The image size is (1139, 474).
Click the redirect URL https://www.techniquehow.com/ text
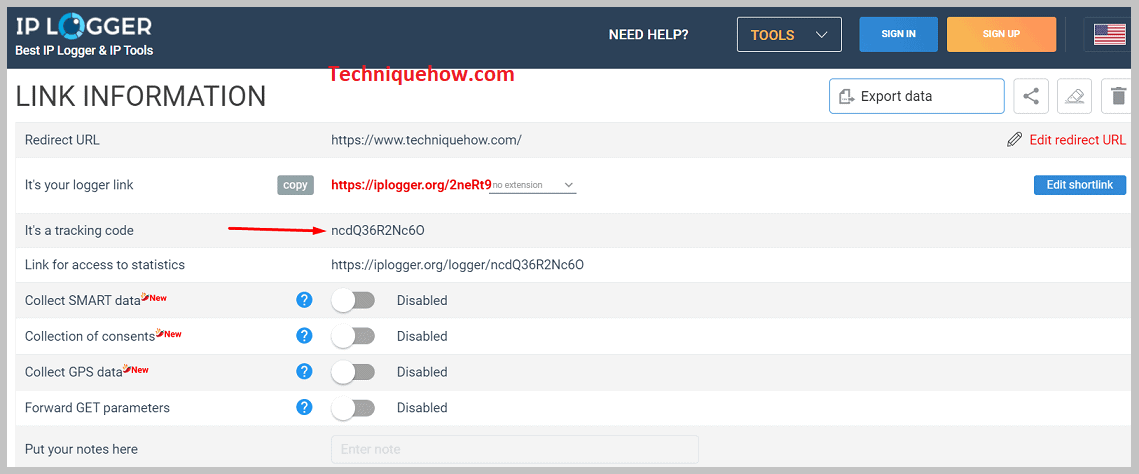click(x=426, y=140)
